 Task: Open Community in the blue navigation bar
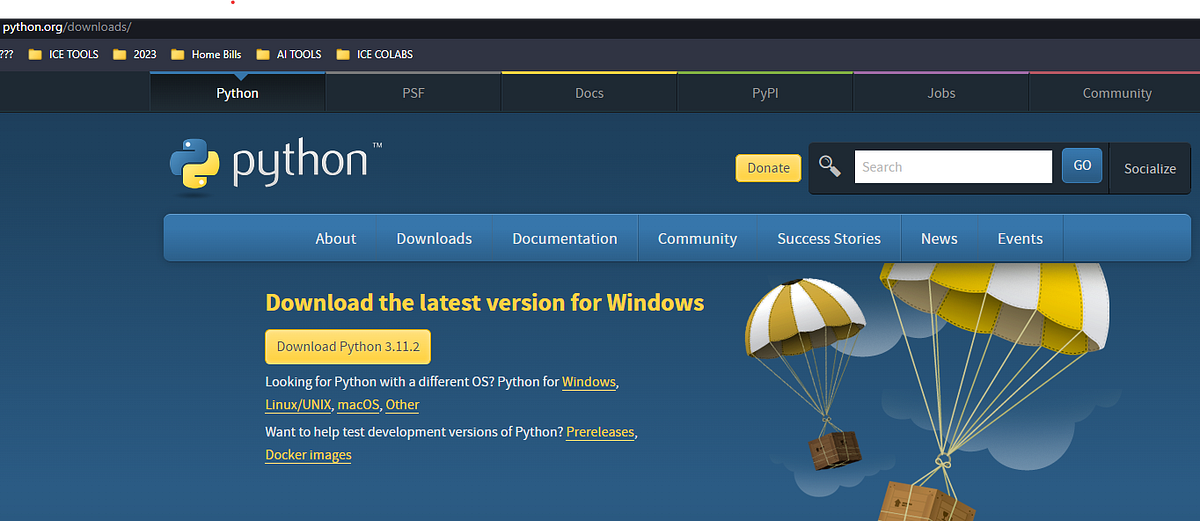pyautogui.click(x=697, y=238)
